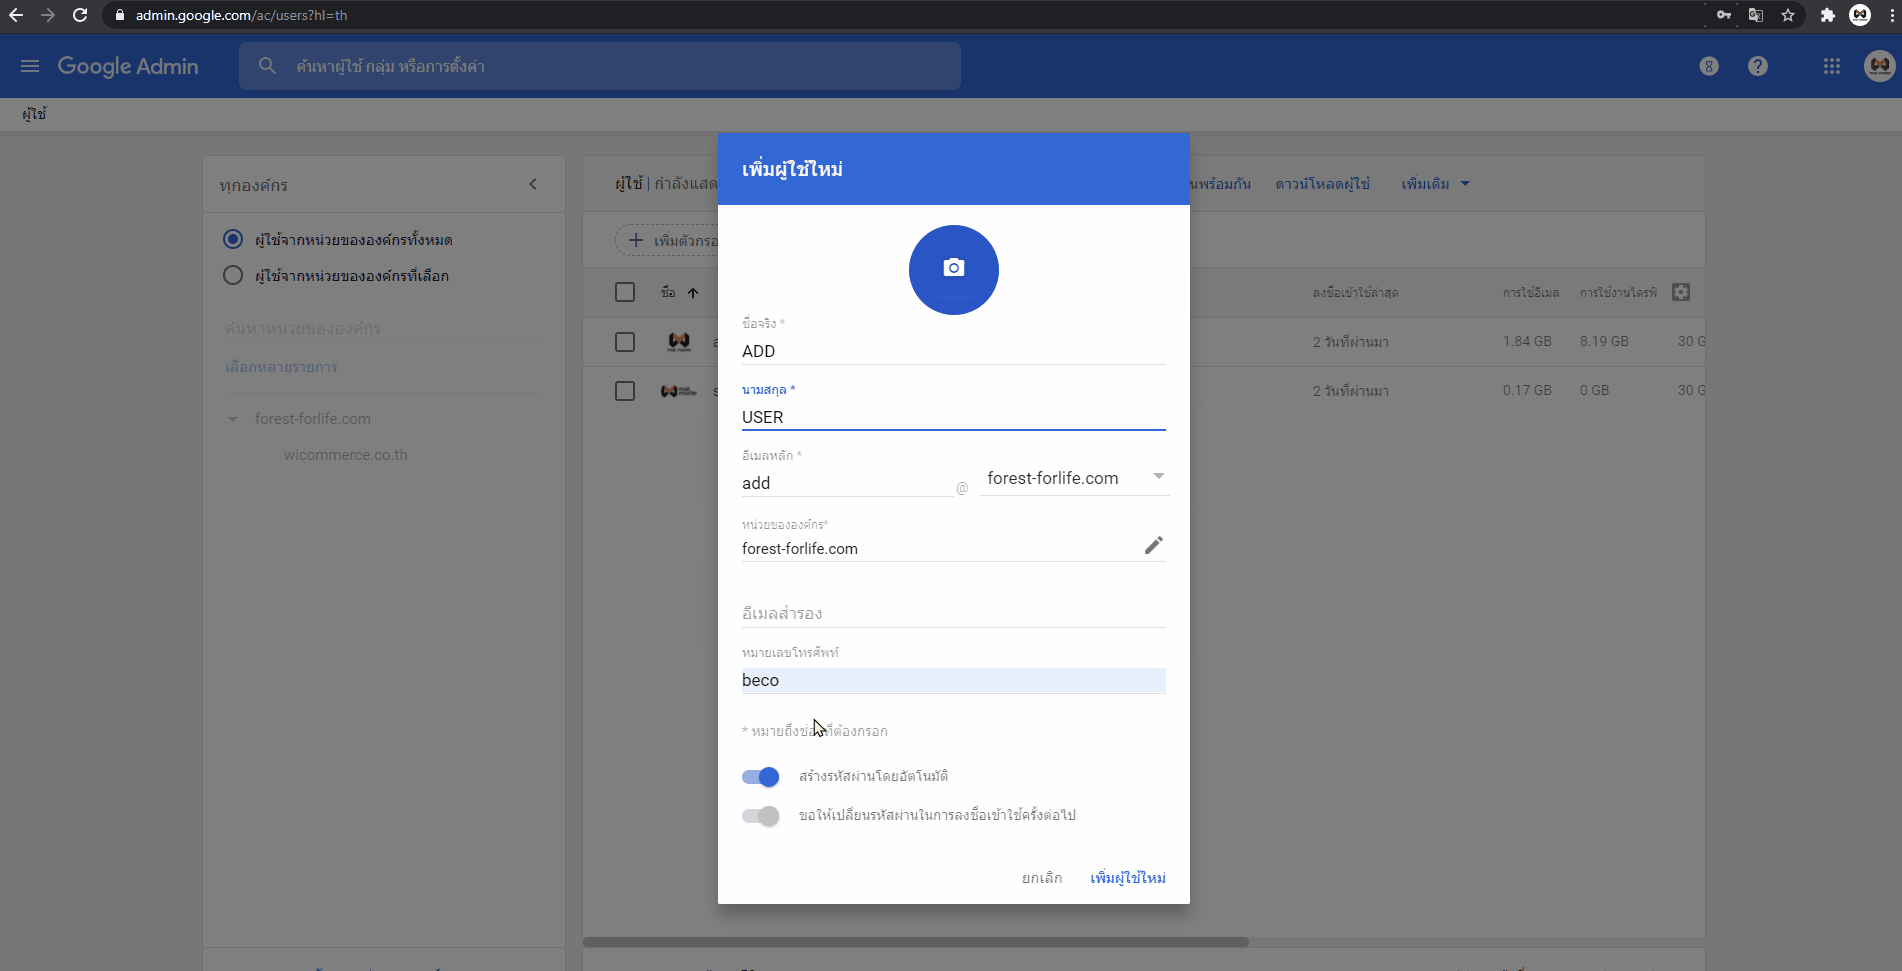This screenshot has width=1902, height=971.
Task: Click the last name field containing USER
Action: click(954, 417)
